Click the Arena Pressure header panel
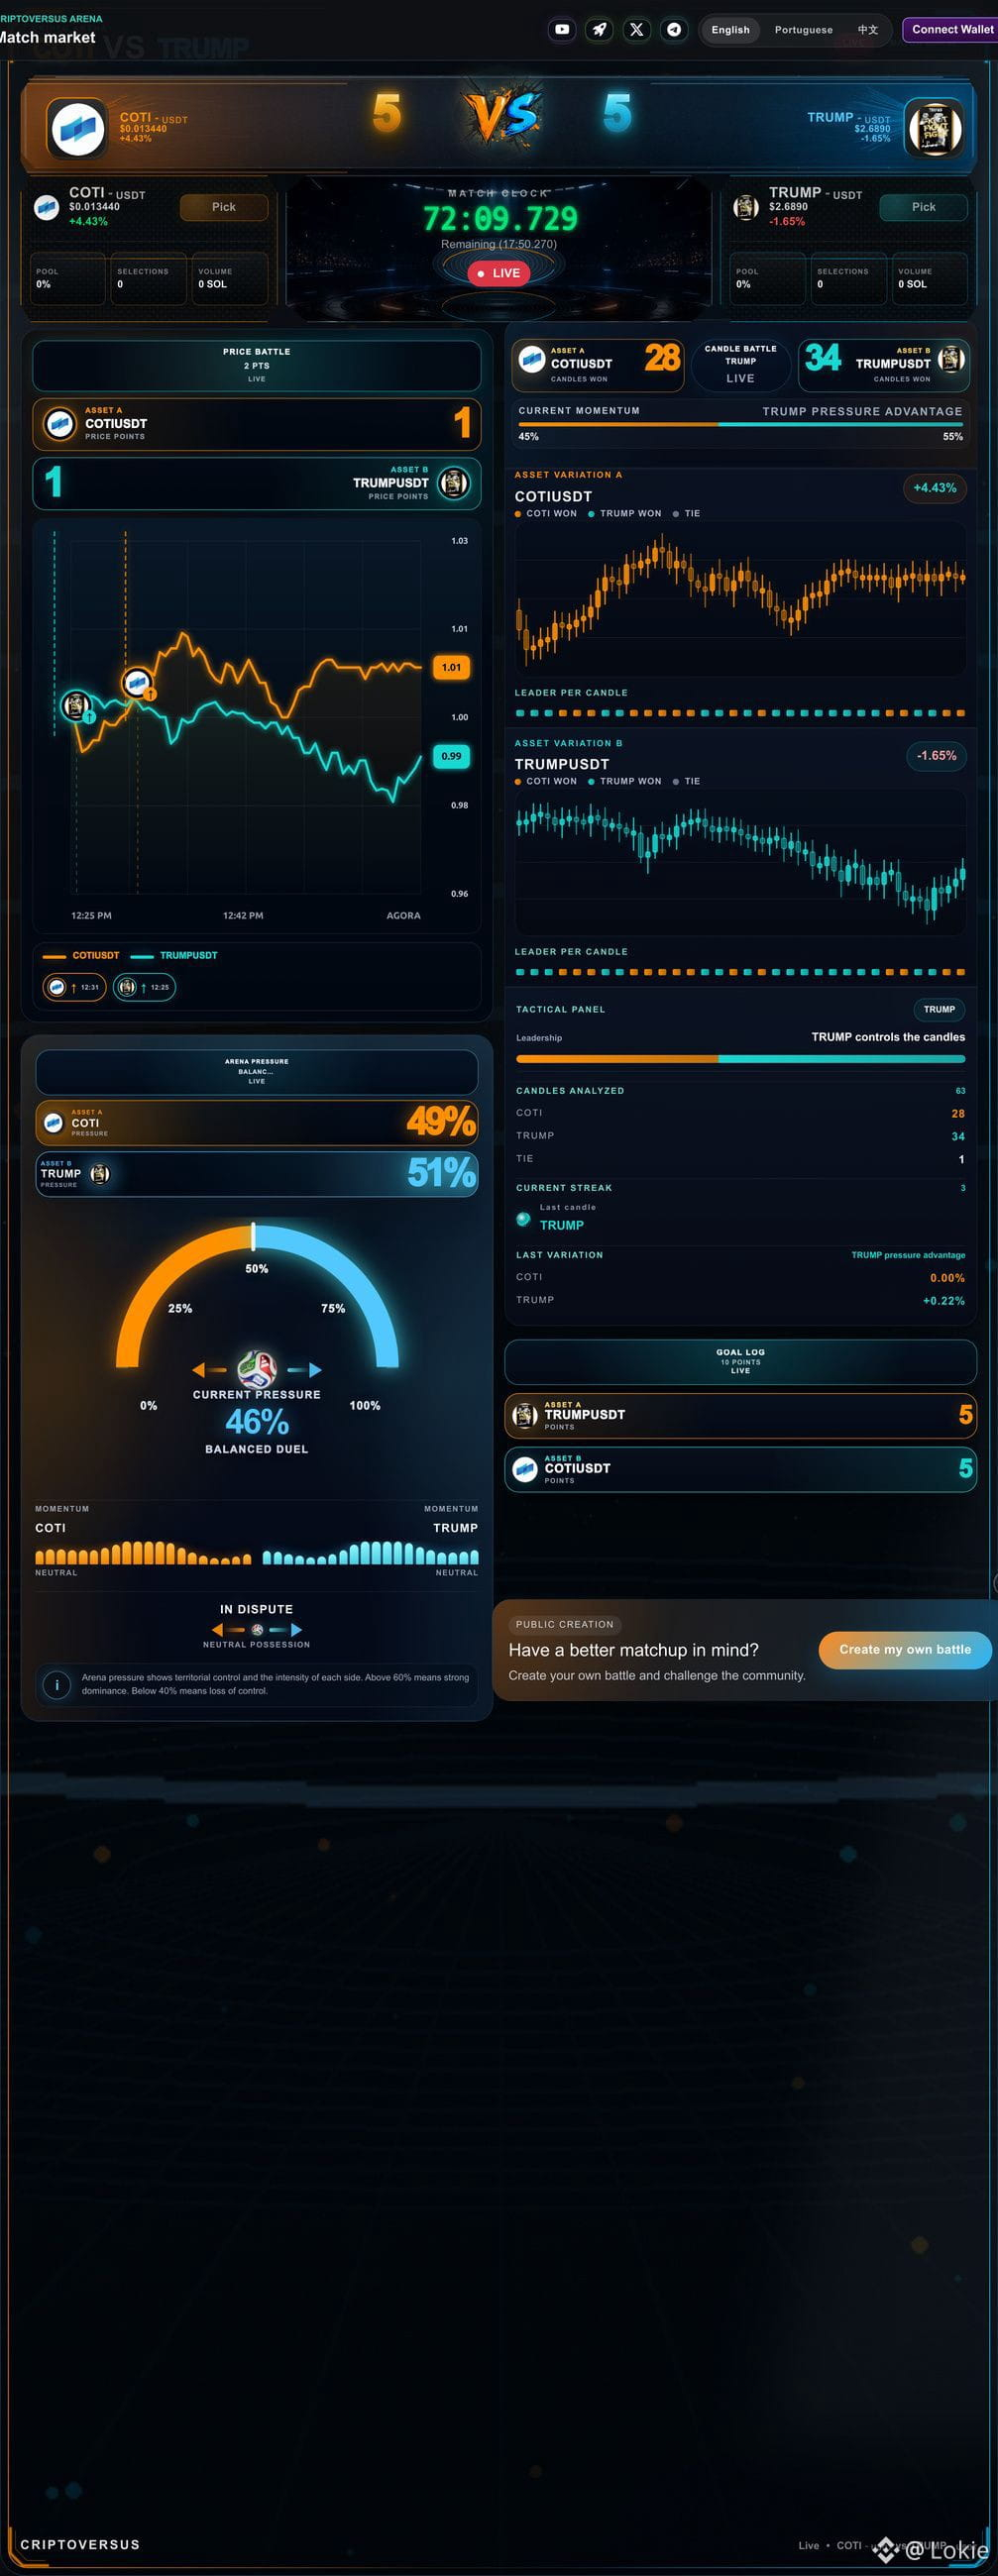Screen dimensions: 998x2576 256,1072
